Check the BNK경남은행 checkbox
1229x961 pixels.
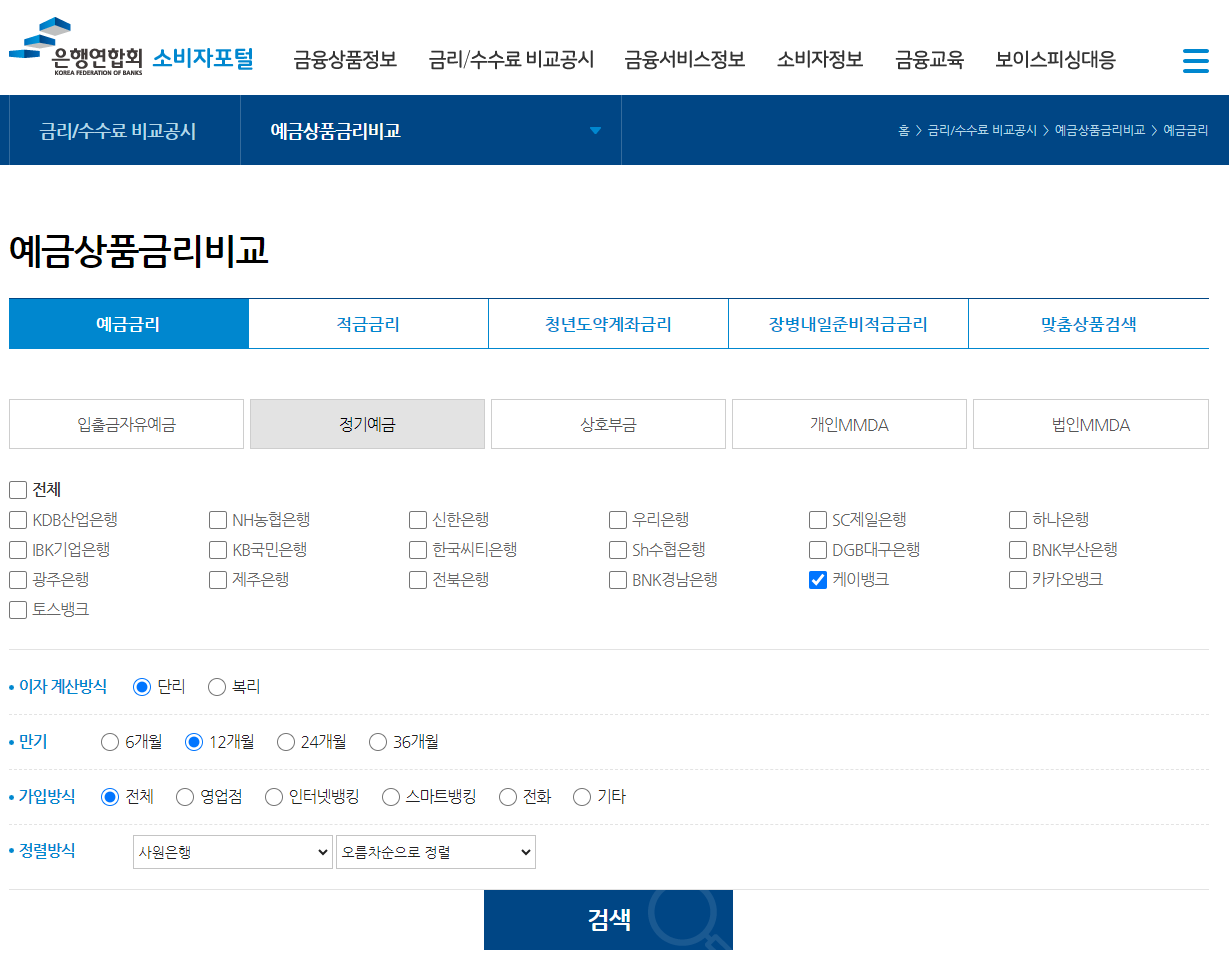(x=618, y=580)
